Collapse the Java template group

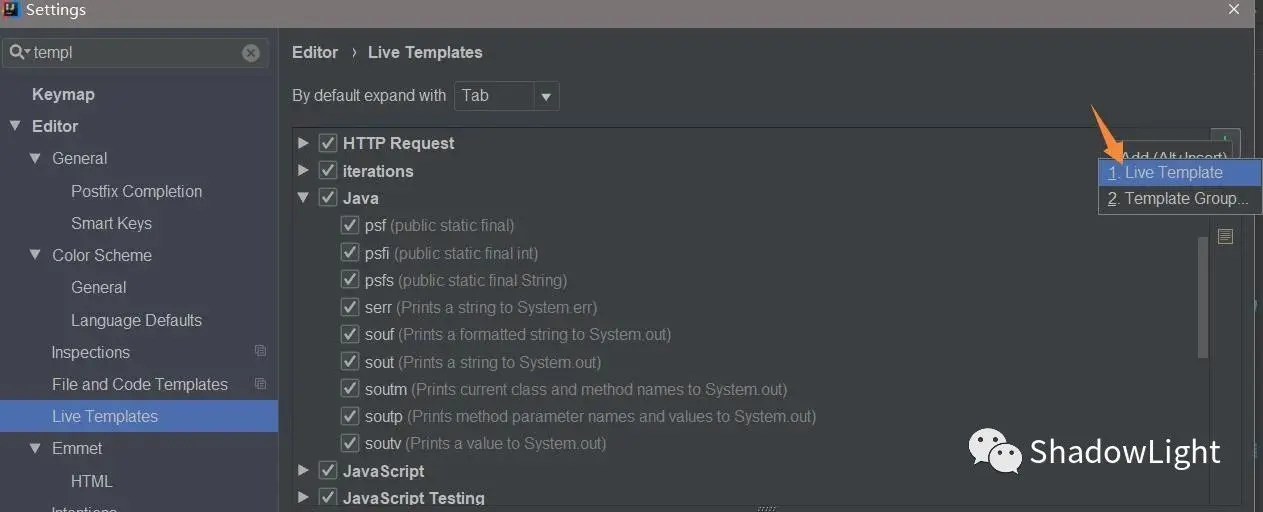tap(303, 198)
